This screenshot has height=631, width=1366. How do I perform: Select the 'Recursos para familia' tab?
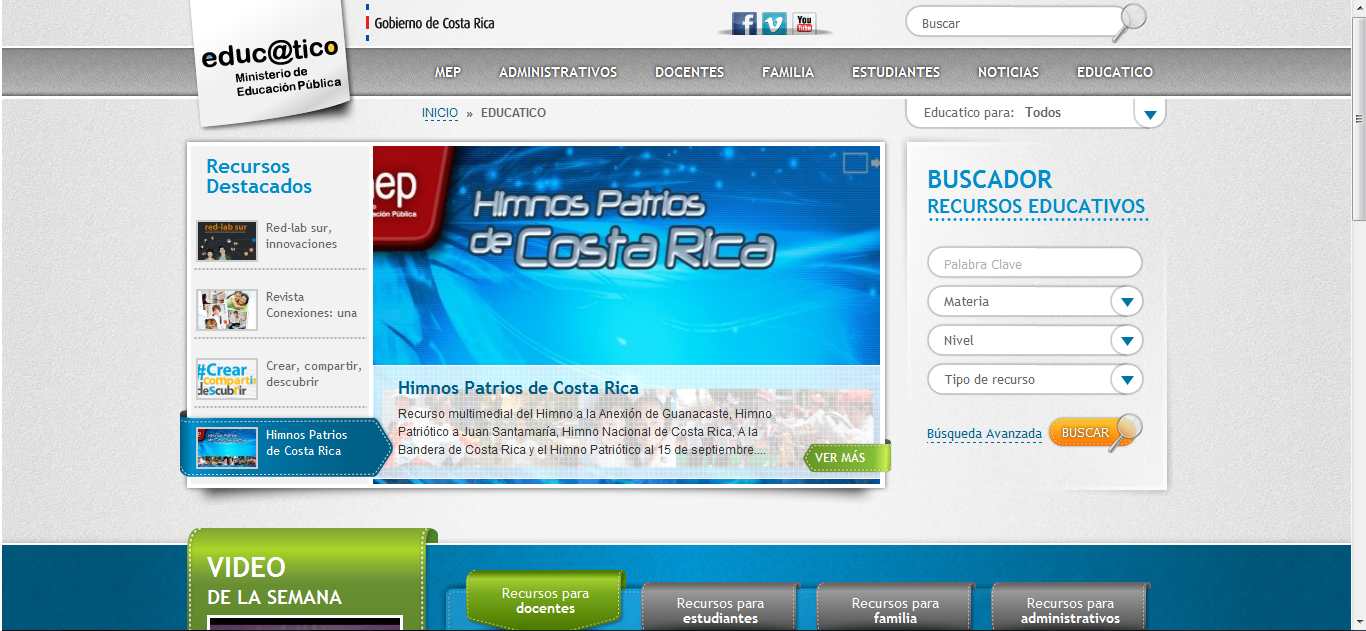(x=895, y=608)
